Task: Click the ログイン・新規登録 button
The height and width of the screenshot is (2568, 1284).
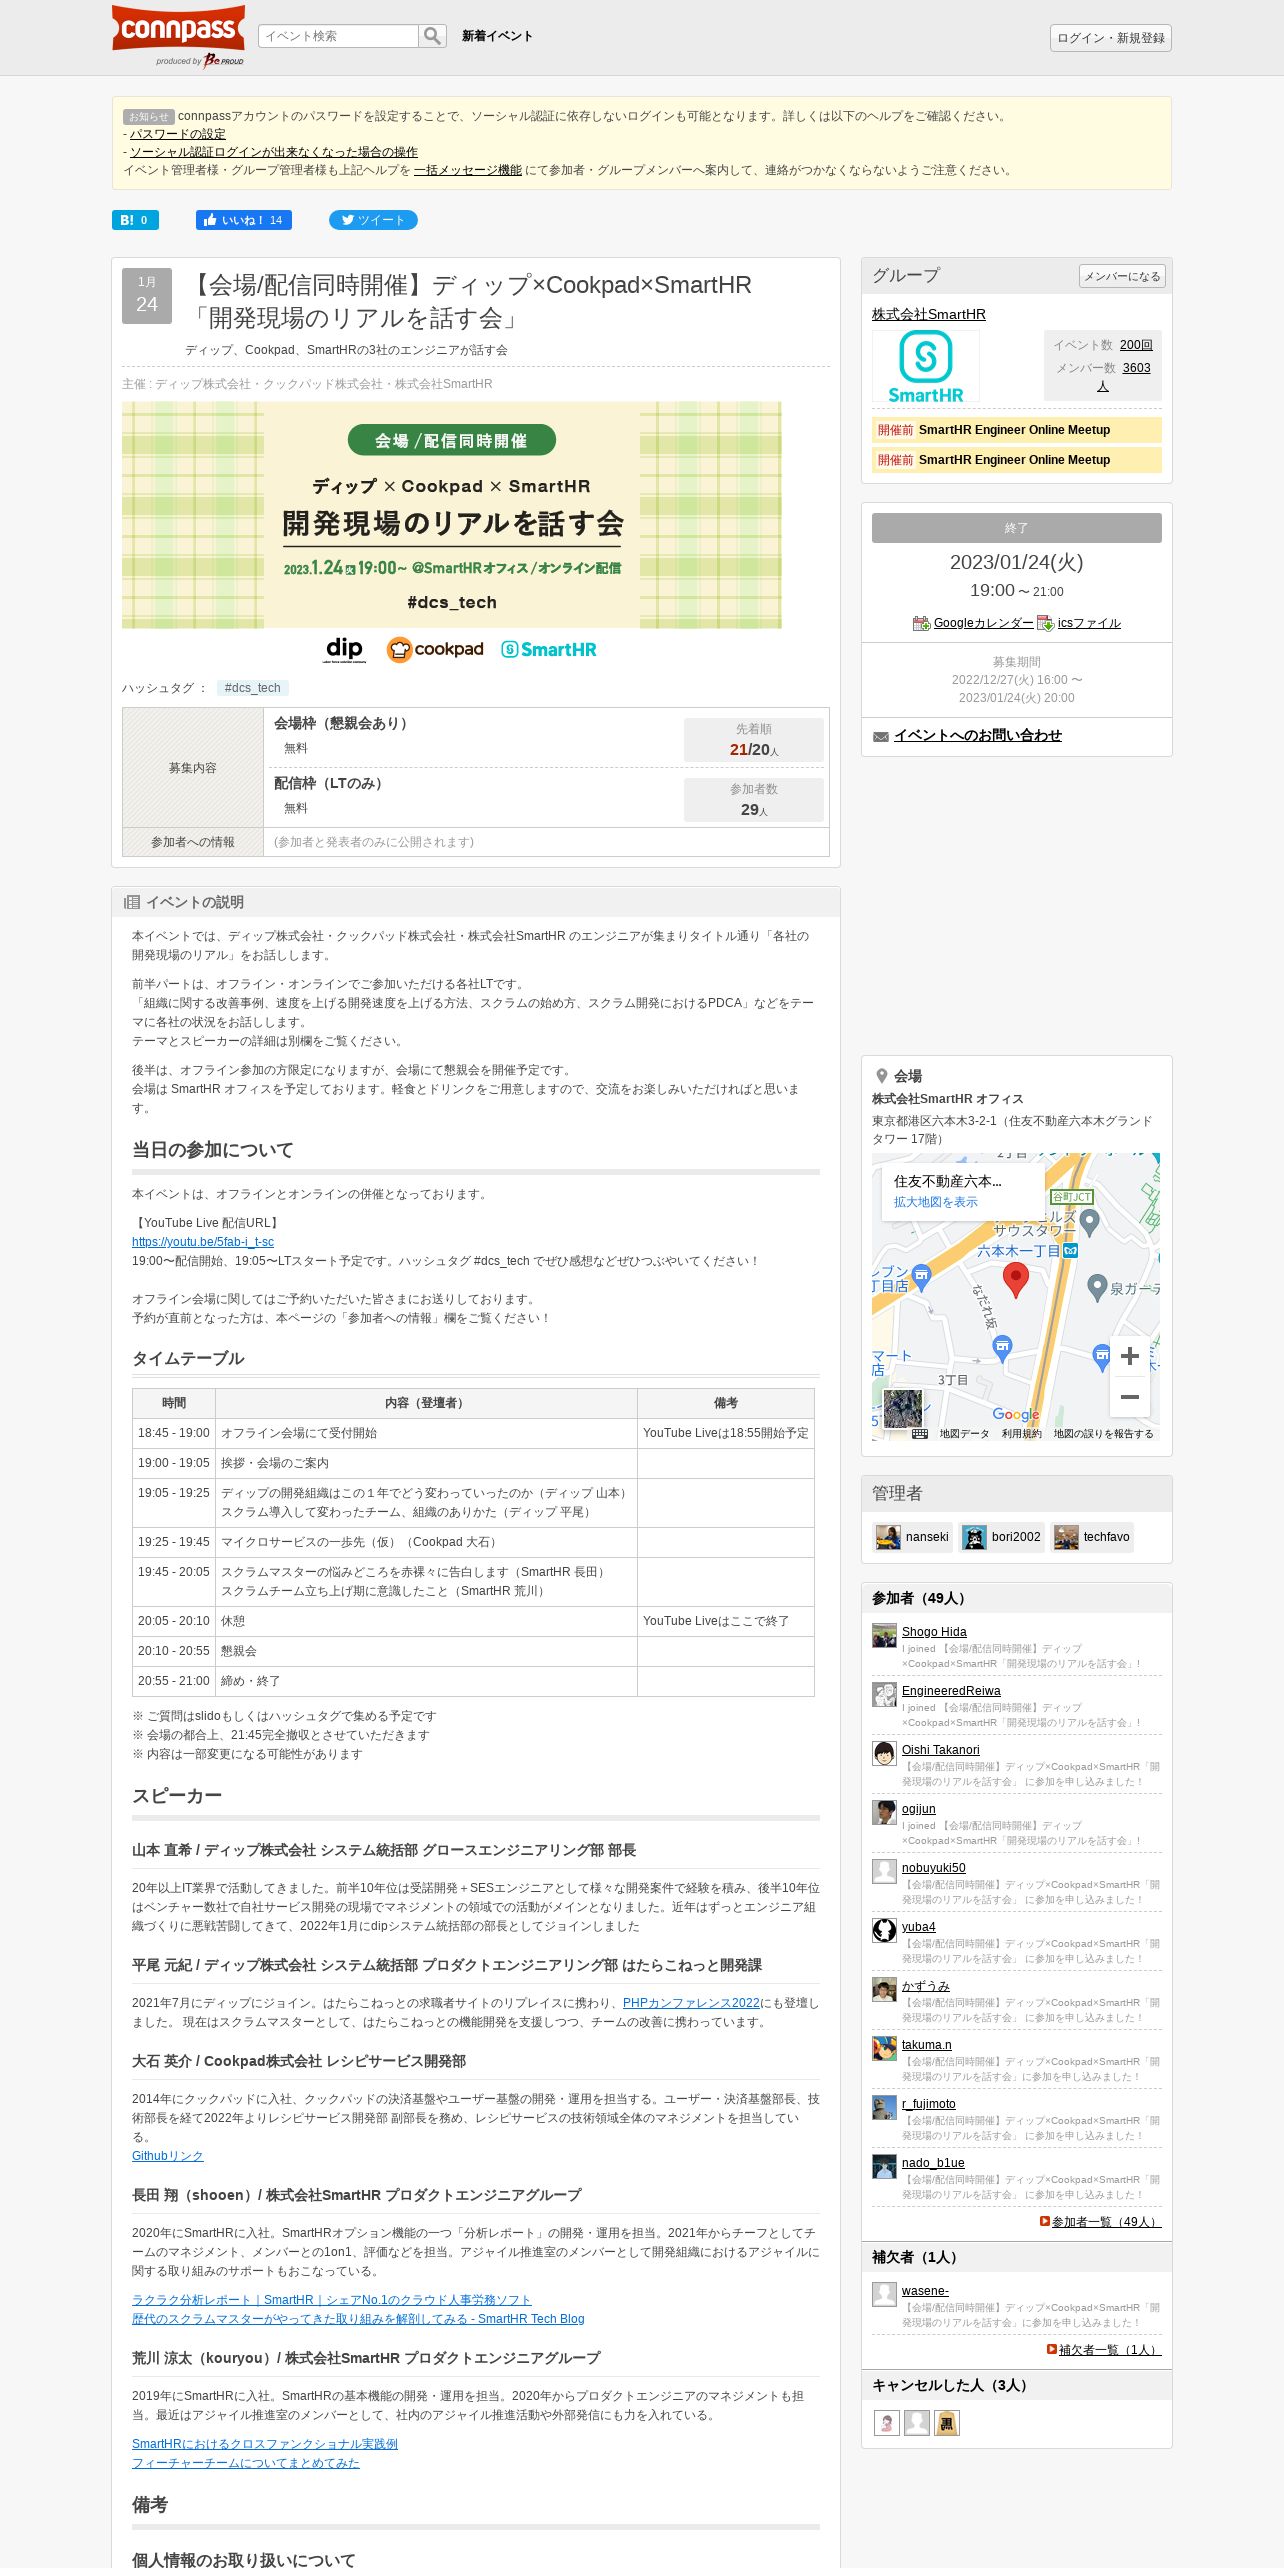Action: click(x=1110, y=38)
